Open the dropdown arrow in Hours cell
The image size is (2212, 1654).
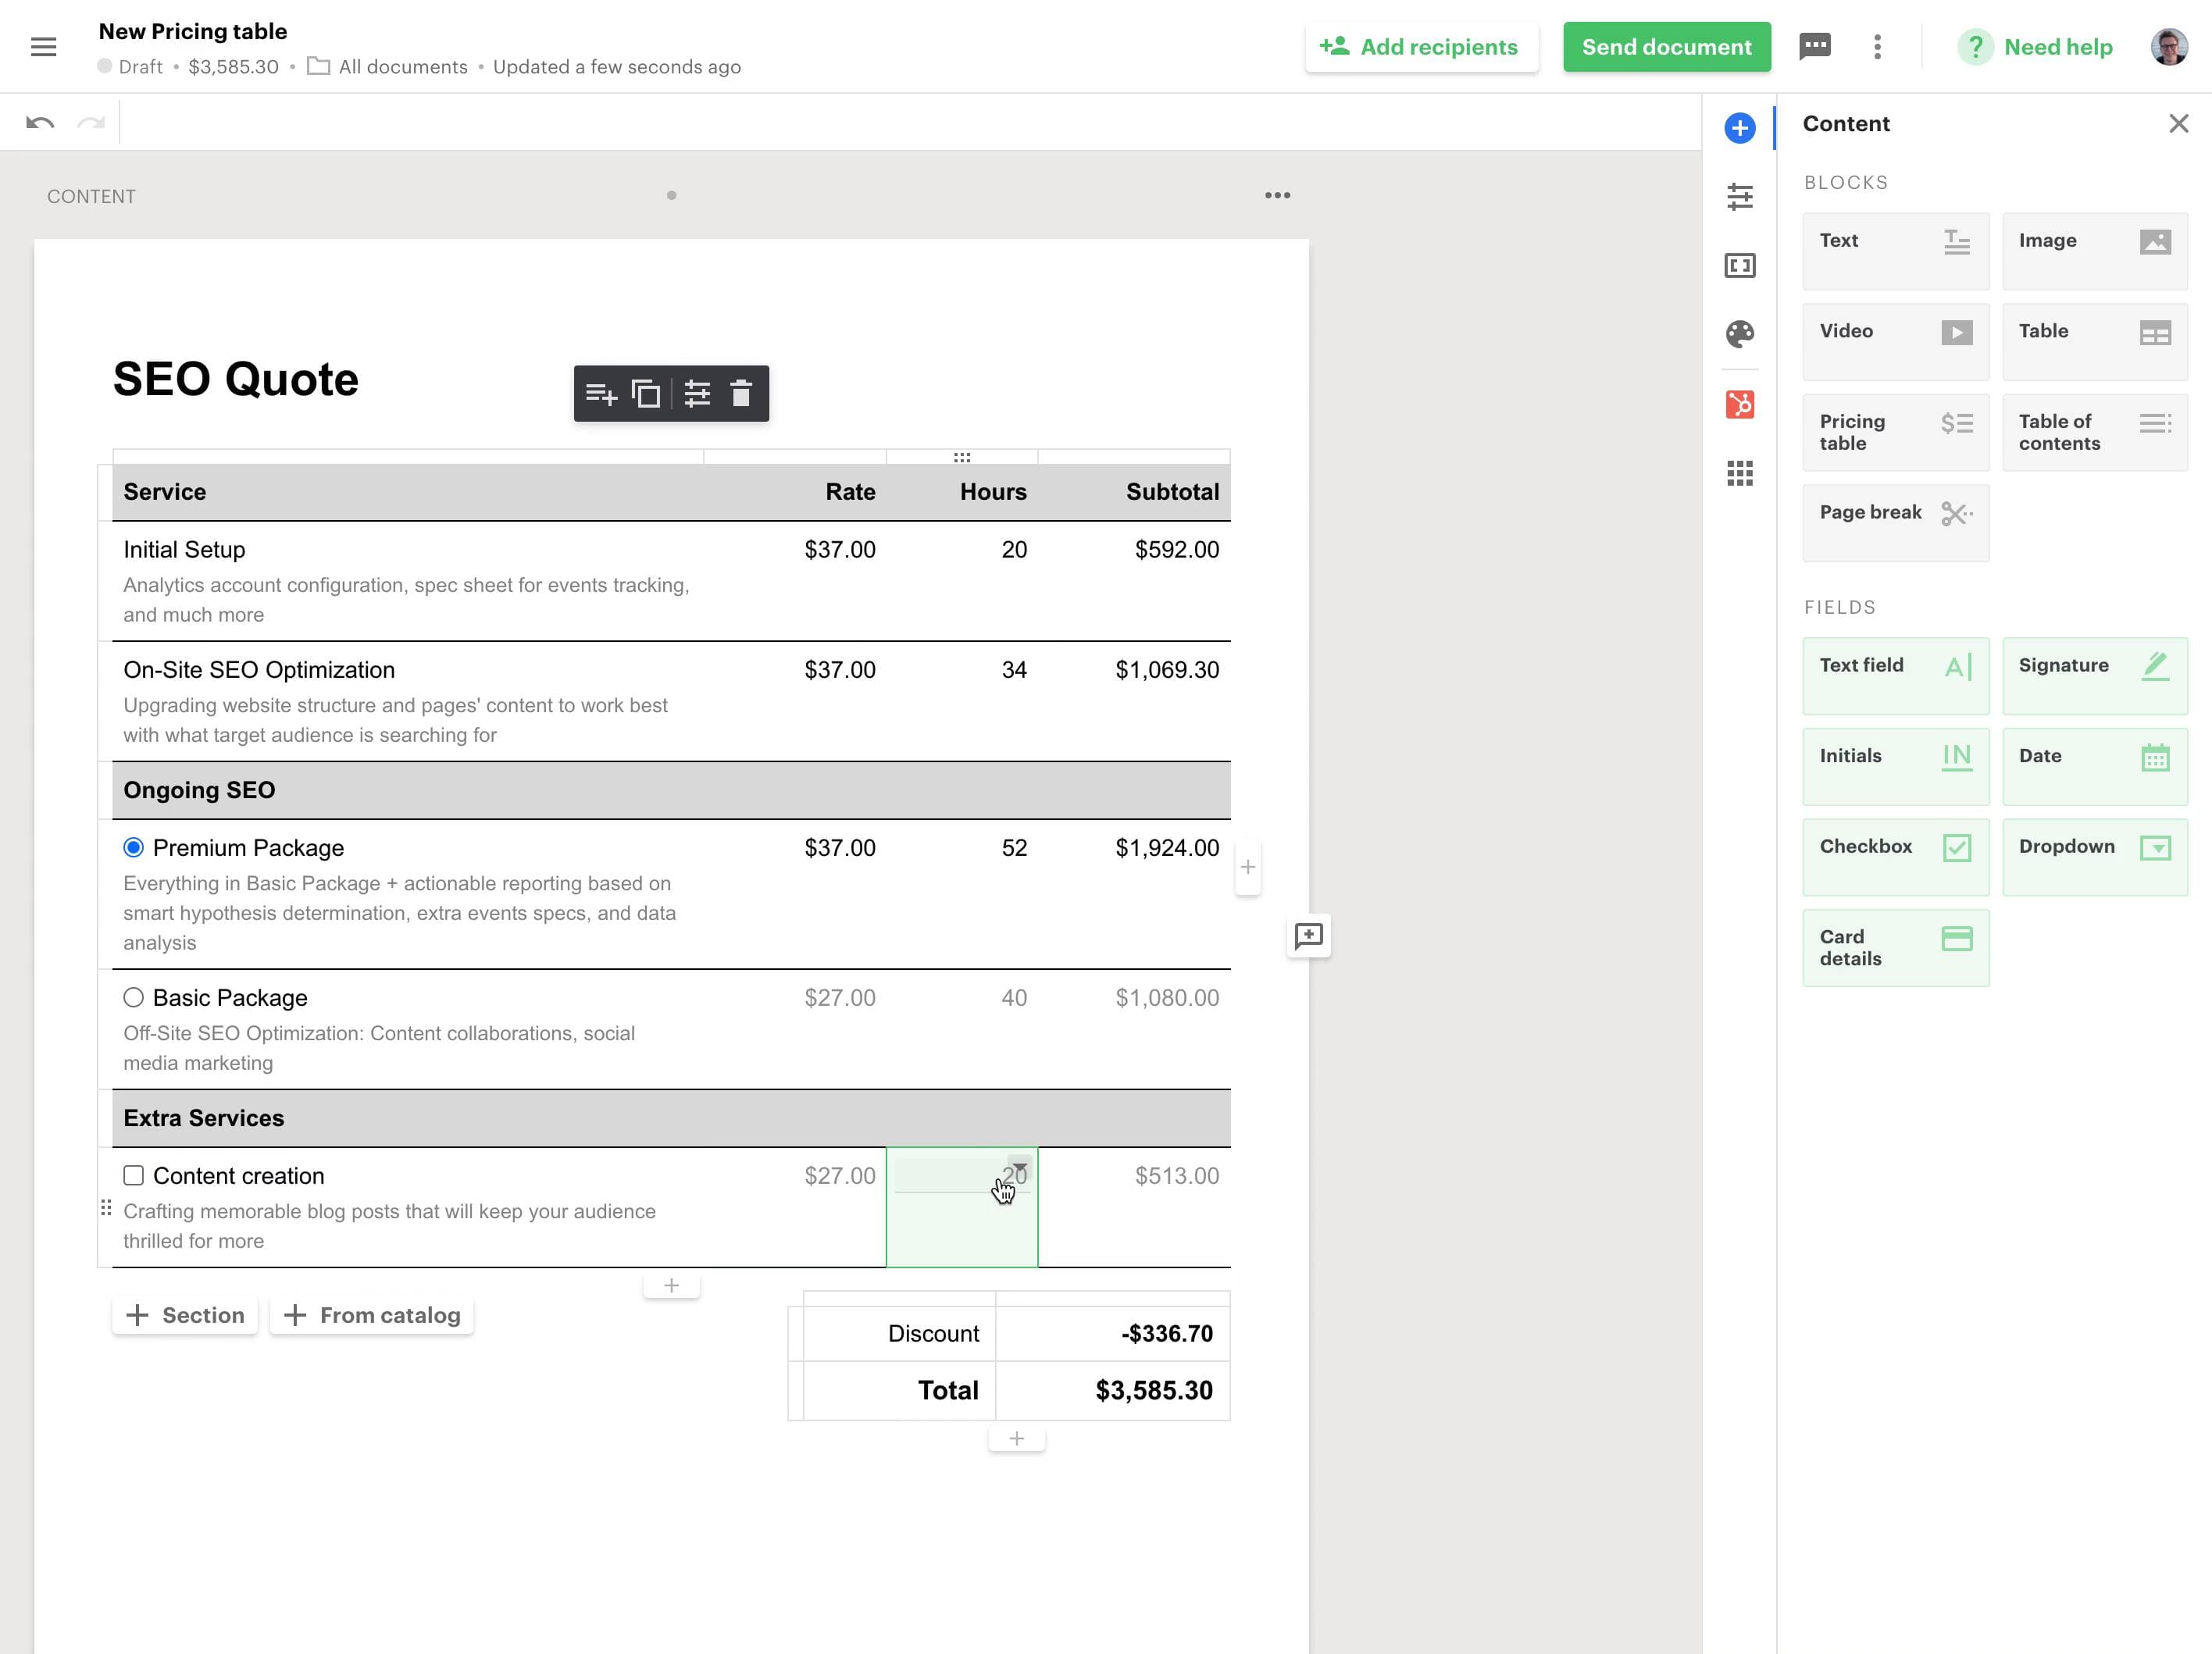point(1020,1165)
